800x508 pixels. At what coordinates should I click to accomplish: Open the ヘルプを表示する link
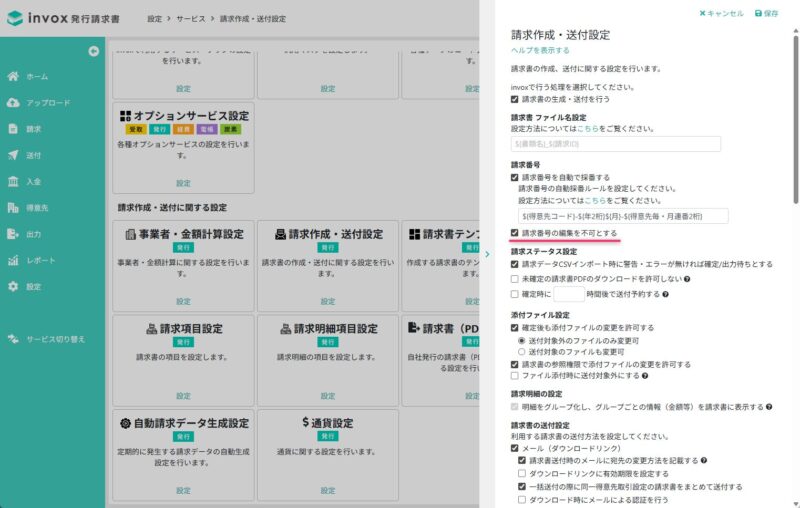tap(540, 50)
